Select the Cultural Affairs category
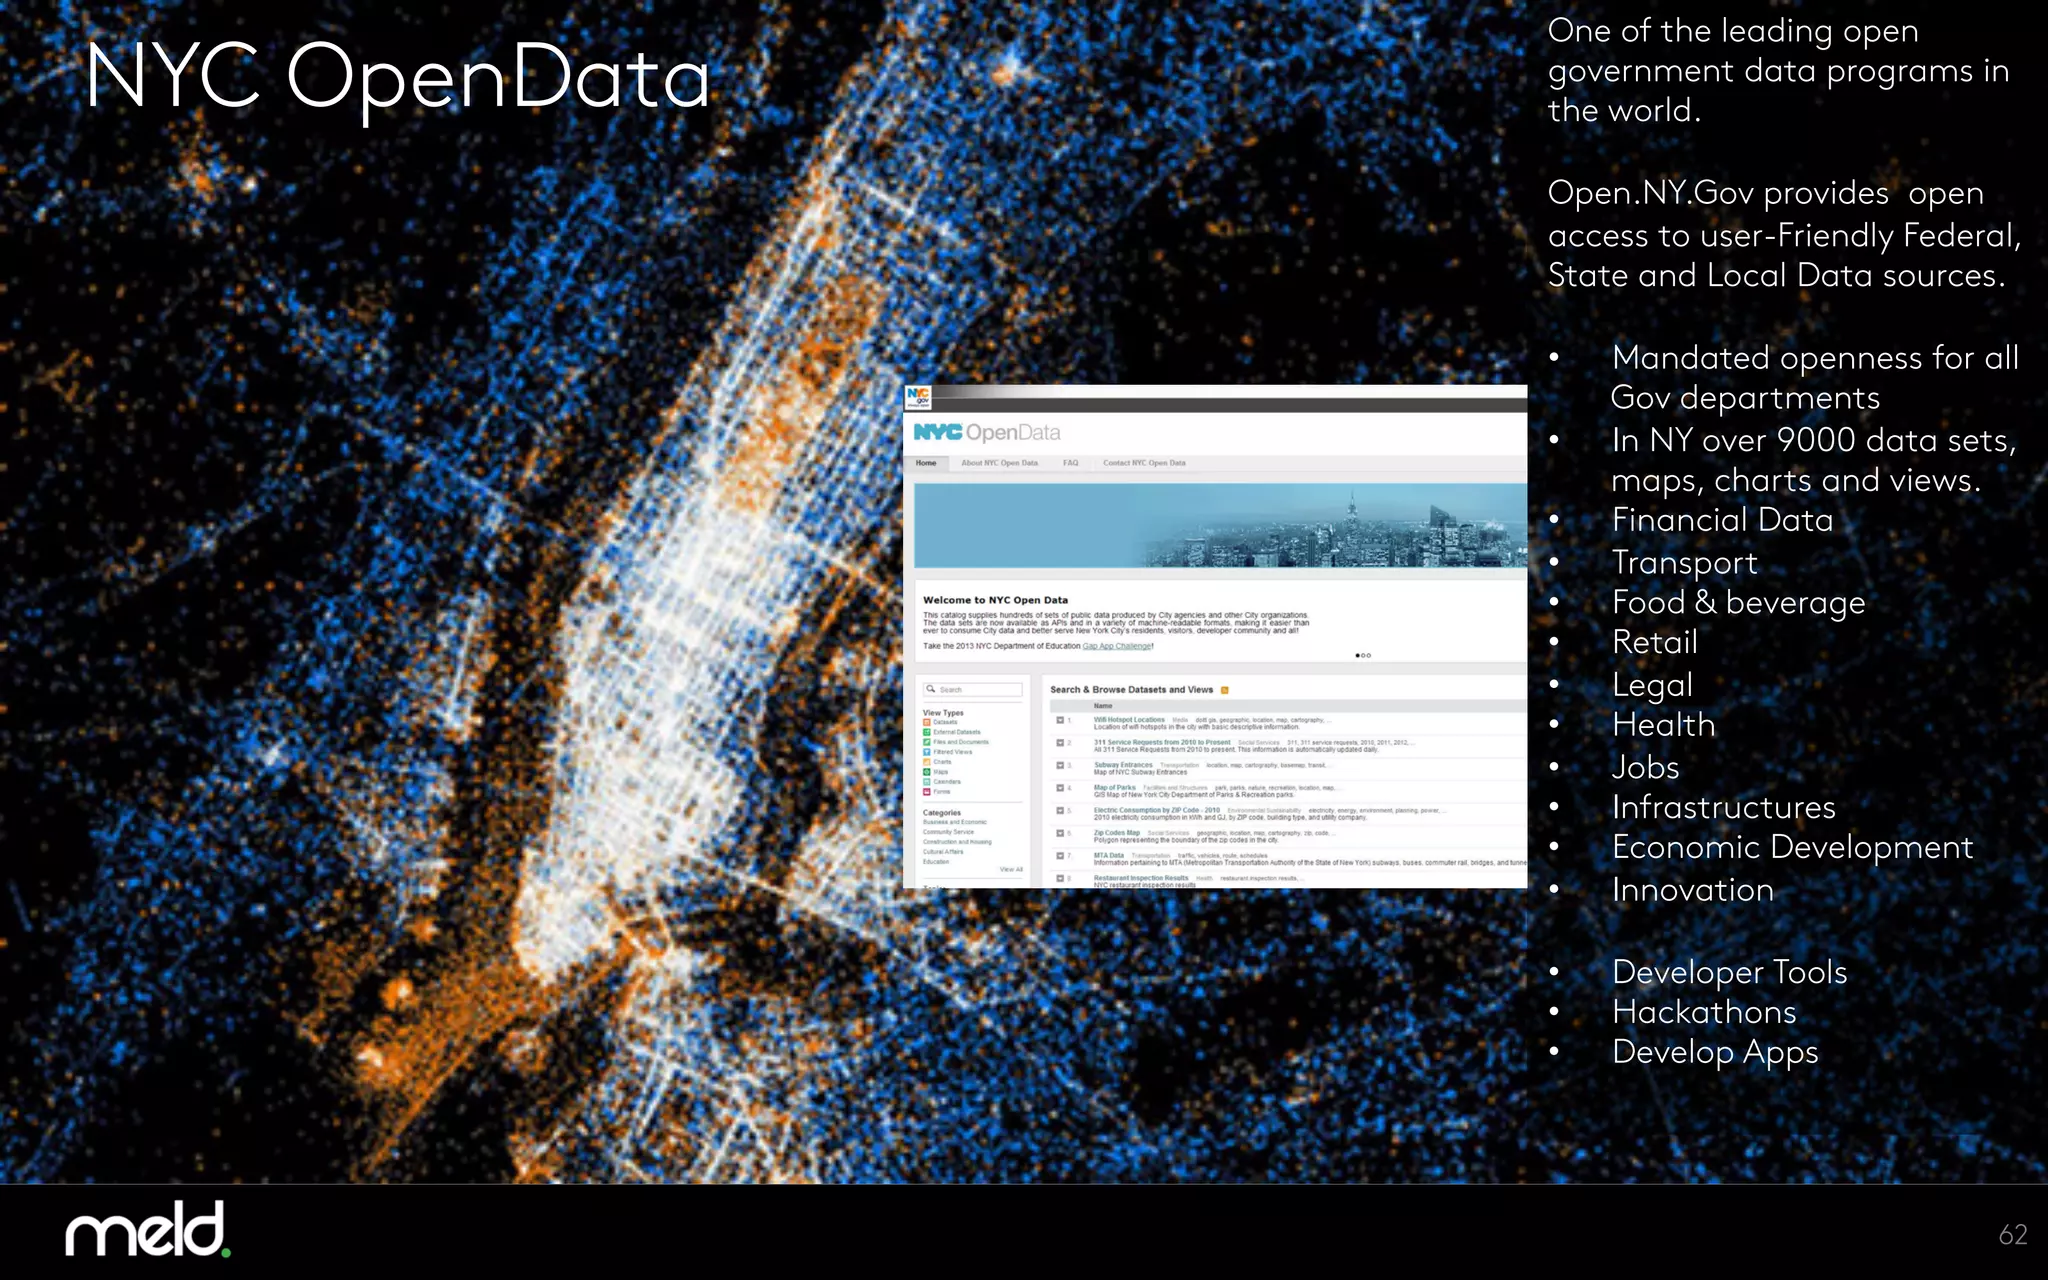This screenshot has height=1280, width=2048. [x=943, y=852]
